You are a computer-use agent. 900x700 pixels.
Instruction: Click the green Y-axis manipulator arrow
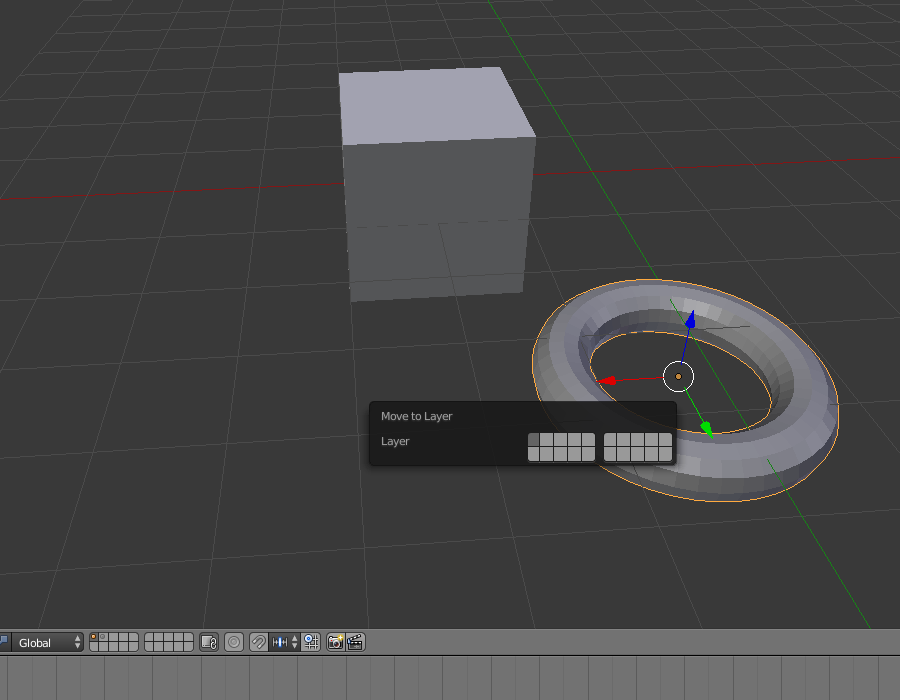[707, 429]
